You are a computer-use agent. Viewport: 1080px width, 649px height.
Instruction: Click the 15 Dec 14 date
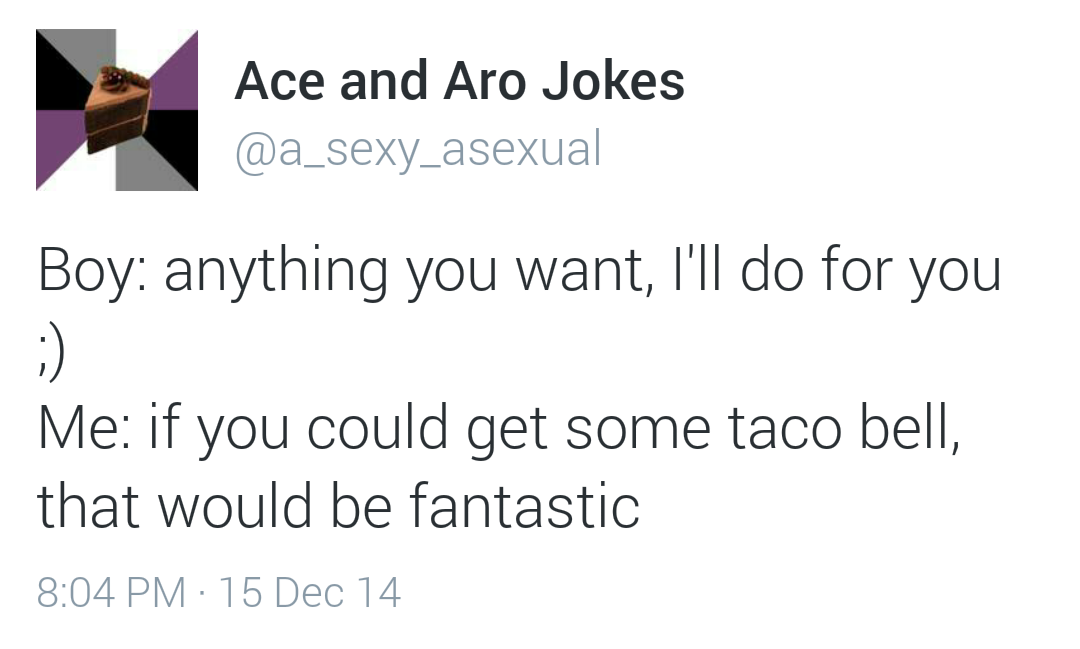click(x=310, y=593)
